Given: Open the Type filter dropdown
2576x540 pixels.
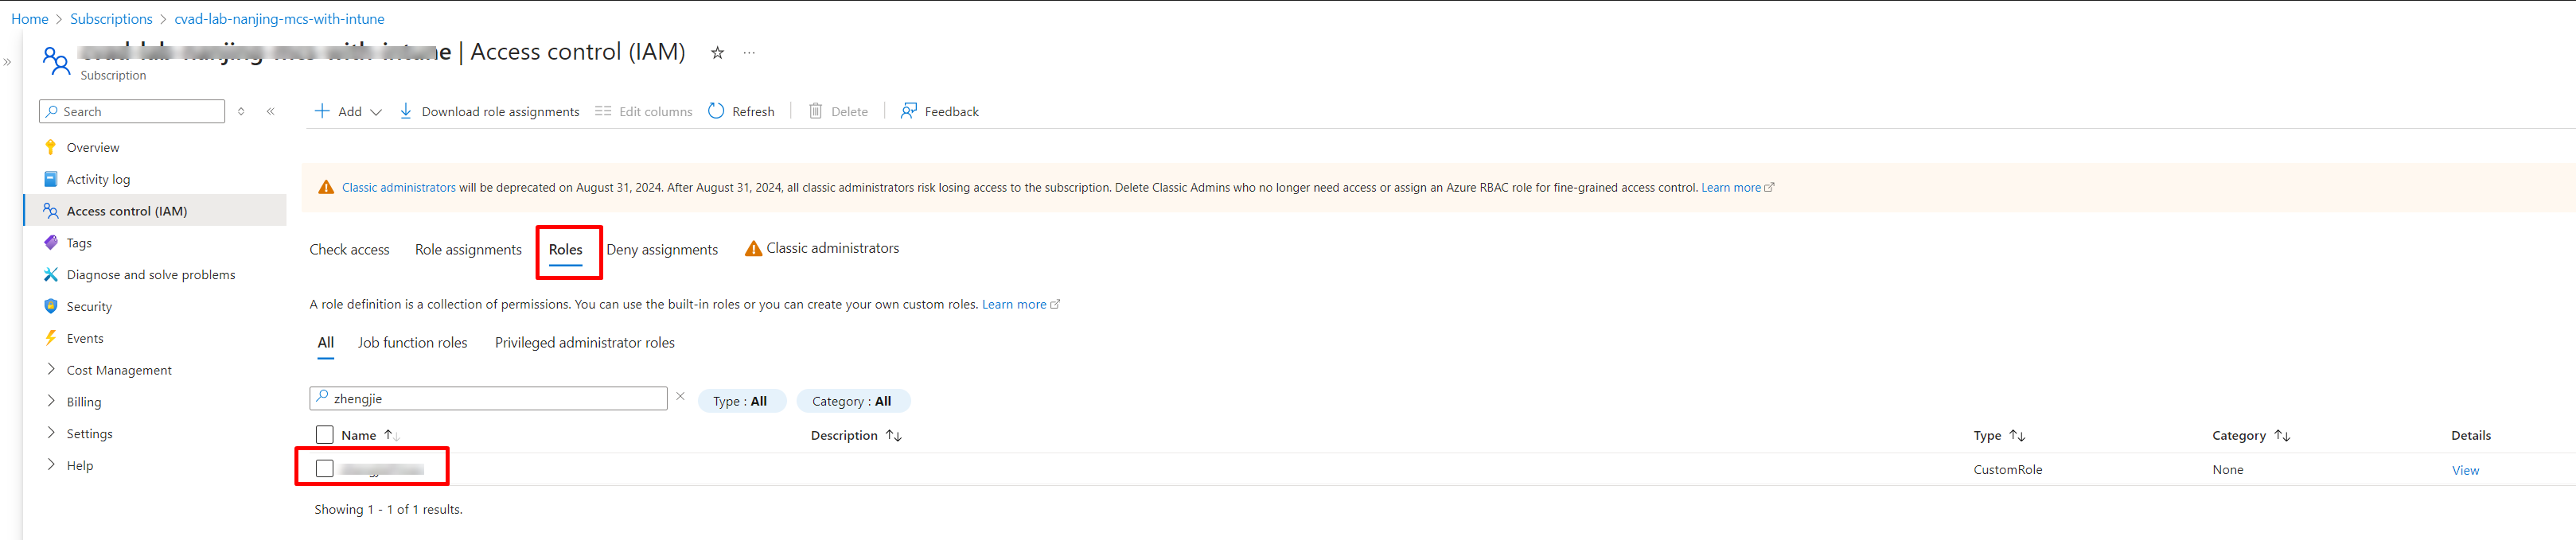Looking at the screenshot, I should (x=740, y=401).
